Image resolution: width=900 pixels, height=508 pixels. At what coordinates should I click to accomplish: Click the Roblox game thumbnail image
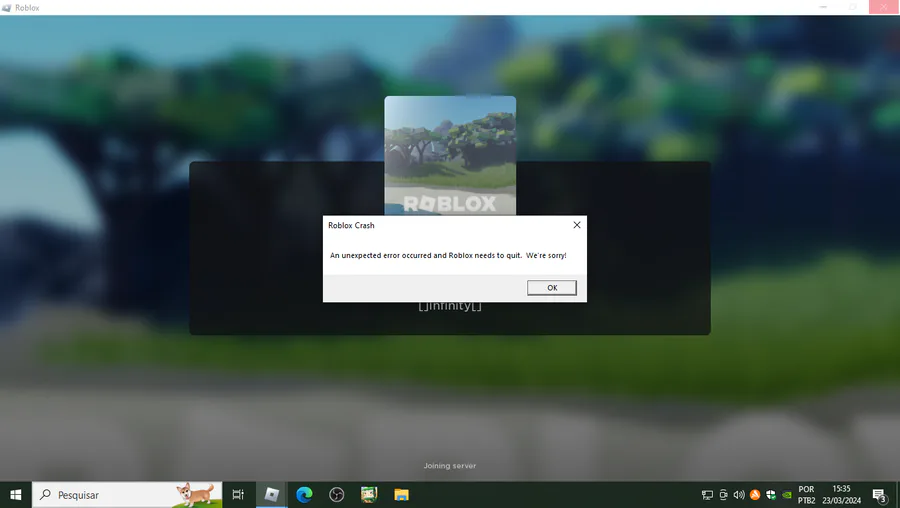click(x=450, y=156)
